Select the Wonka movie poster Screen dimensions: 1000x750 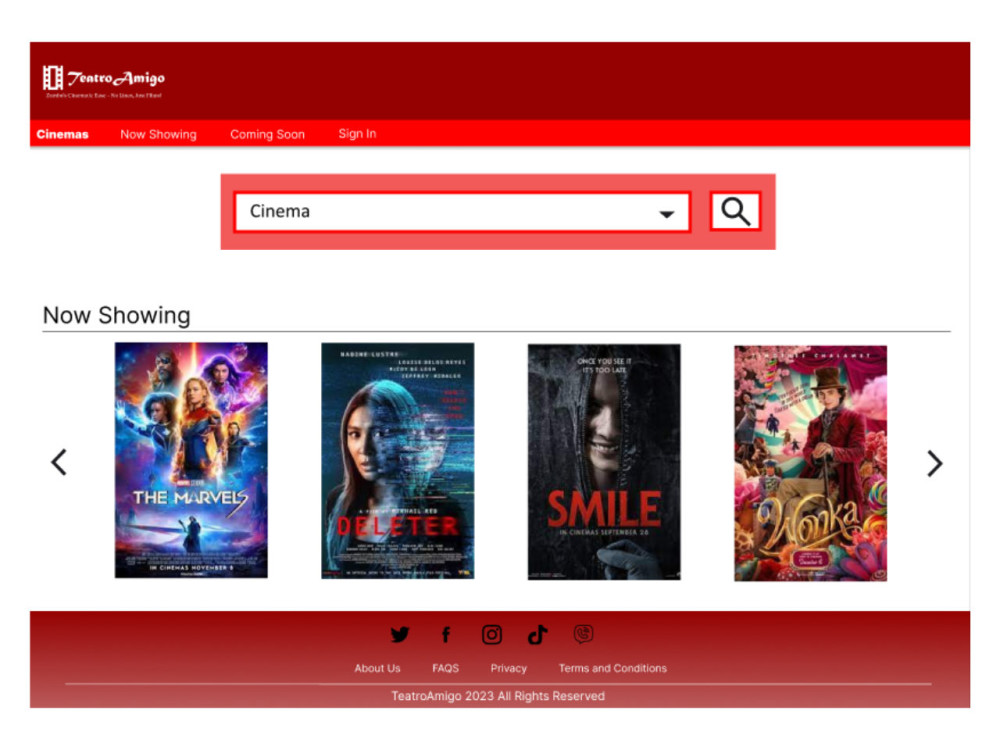[811, 464]
